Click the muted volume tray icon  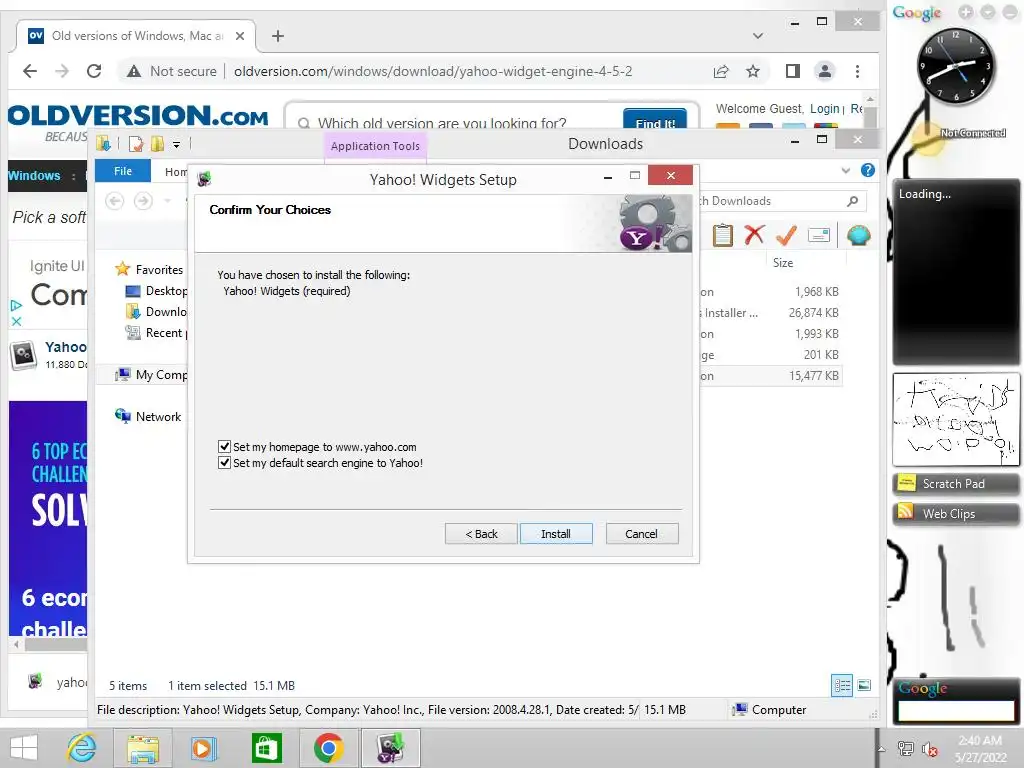[x=929, y=749]
